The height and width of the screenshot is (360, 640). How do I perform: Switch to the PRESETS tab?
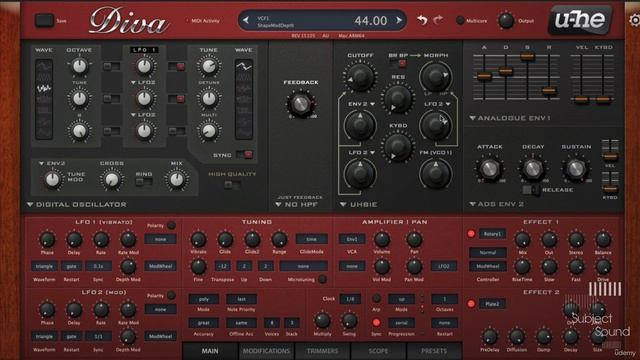434,351
